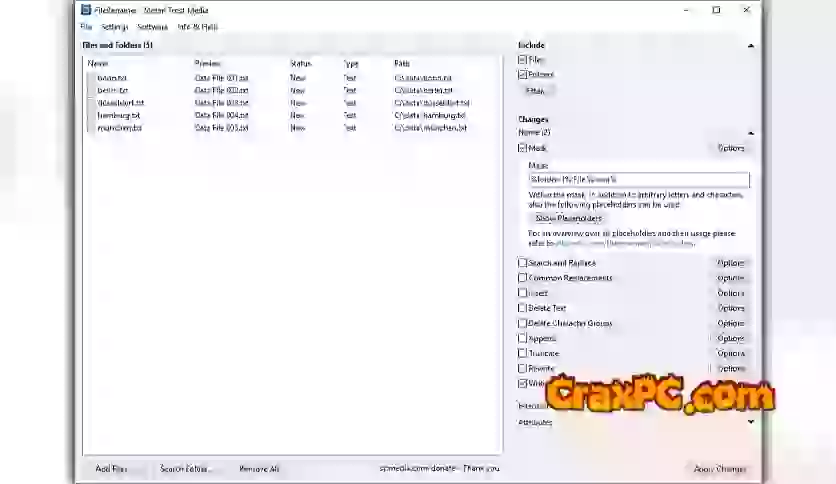Click the Search Folder button

tap(185, 469)
